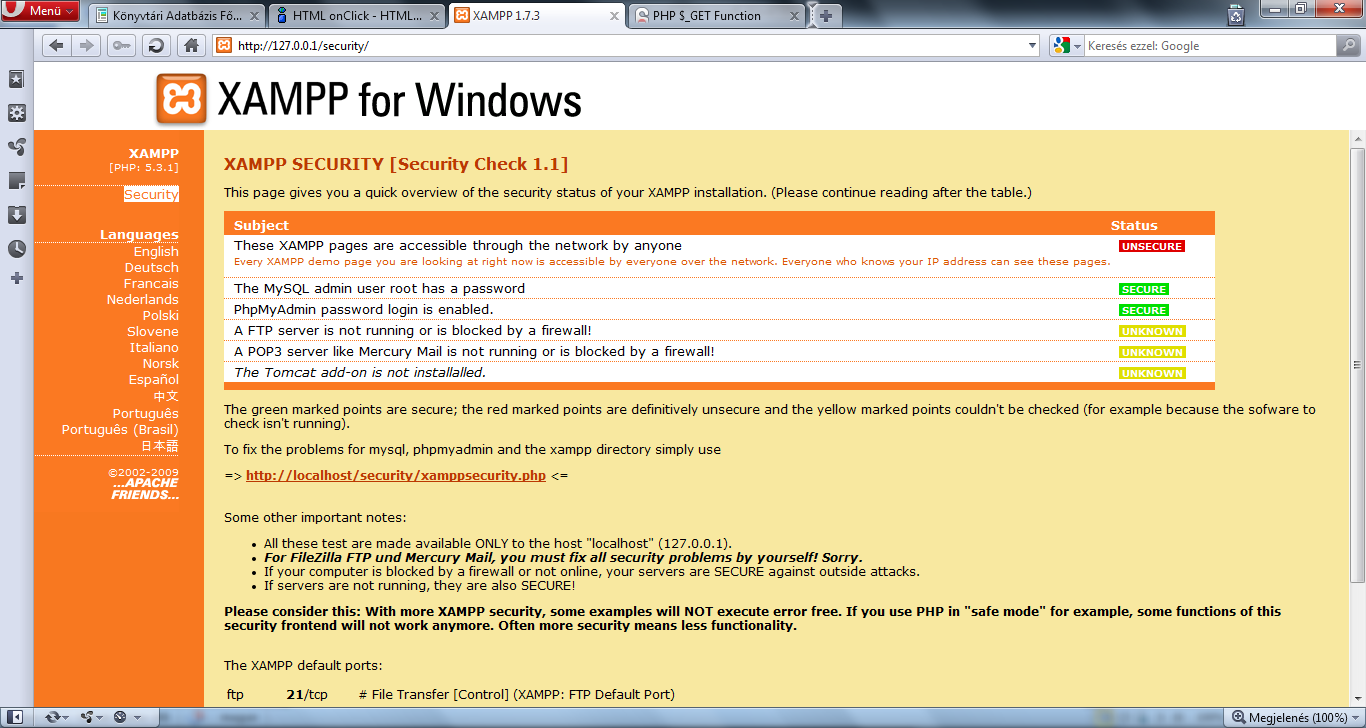Switch to the Könyvtári Adatbázis tab
Screen dimensions: 1366x728
(176, 15)
